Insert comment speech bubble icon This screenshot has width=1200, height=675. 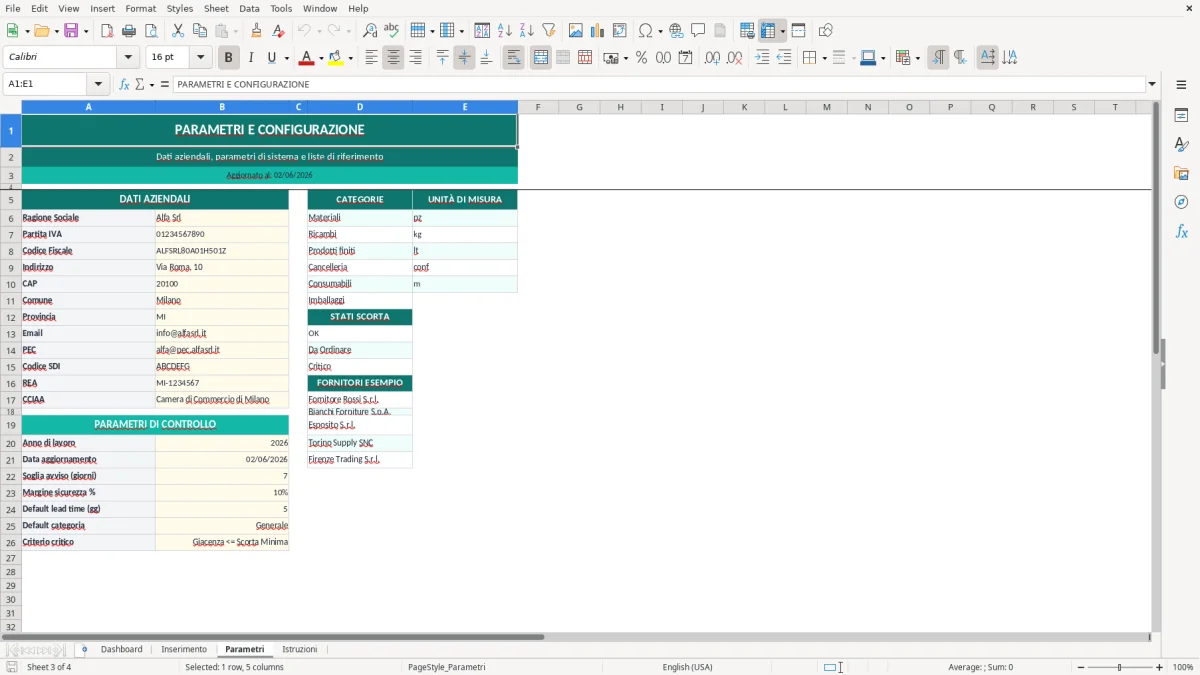698,31
